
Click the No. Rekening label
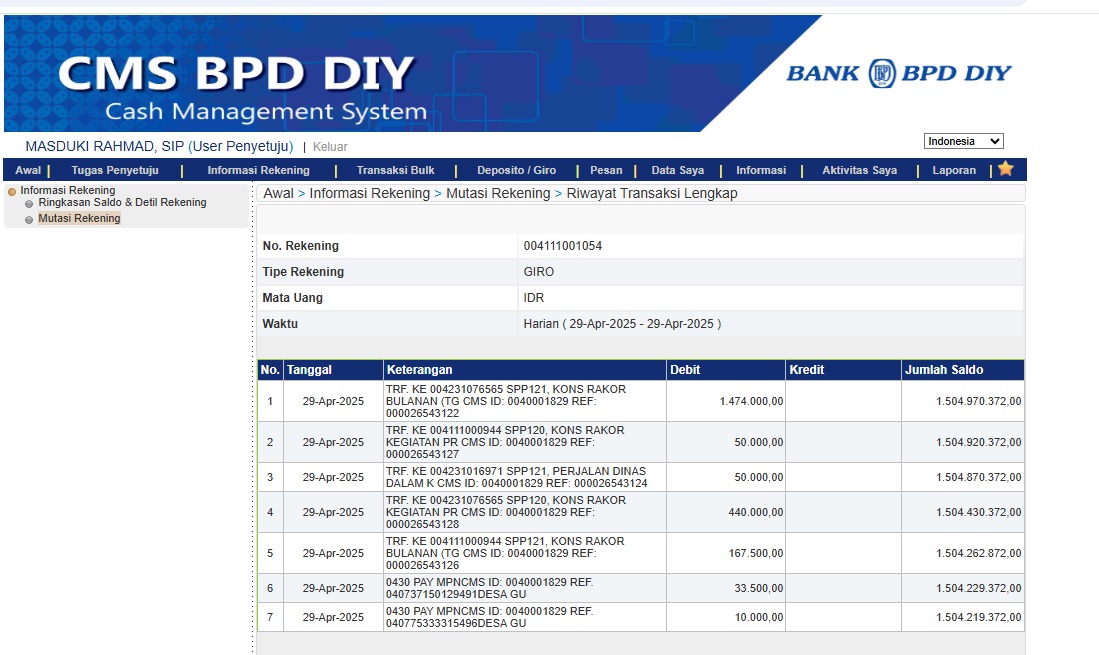coord(301,246)
